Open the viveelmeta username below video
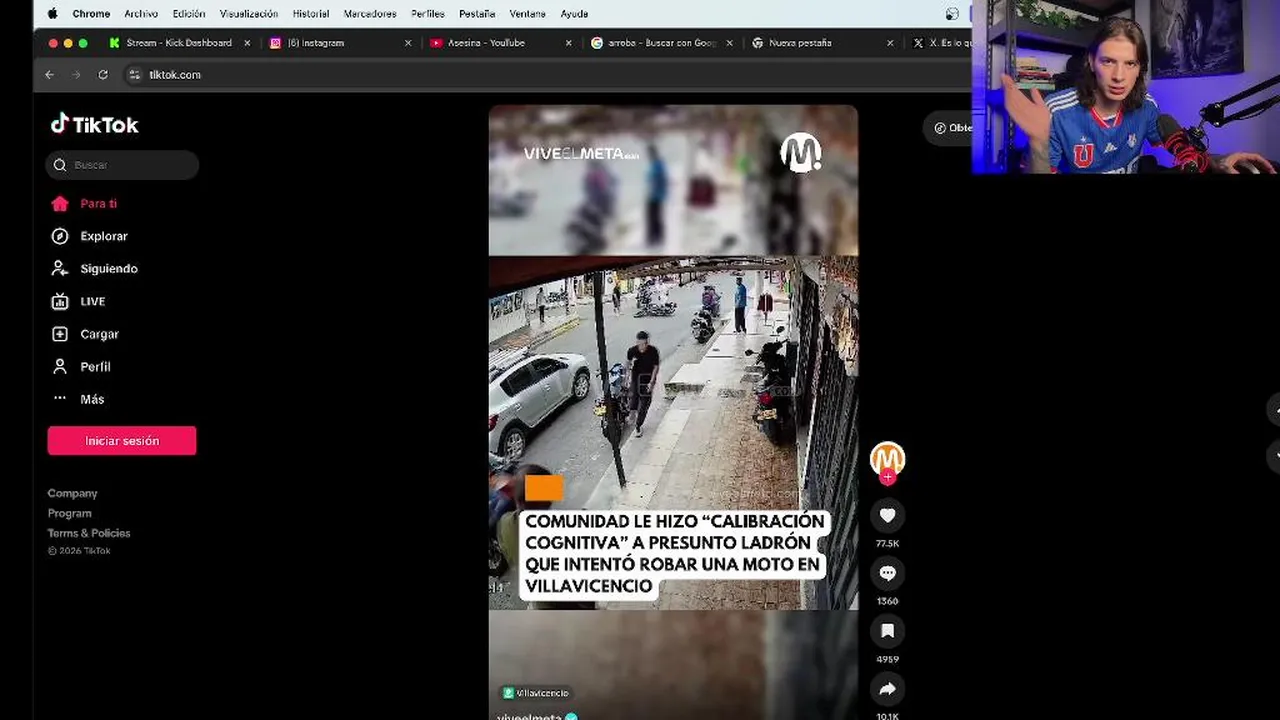Image resolution: width=1280 pixels, height=720 pixels. 530,717
